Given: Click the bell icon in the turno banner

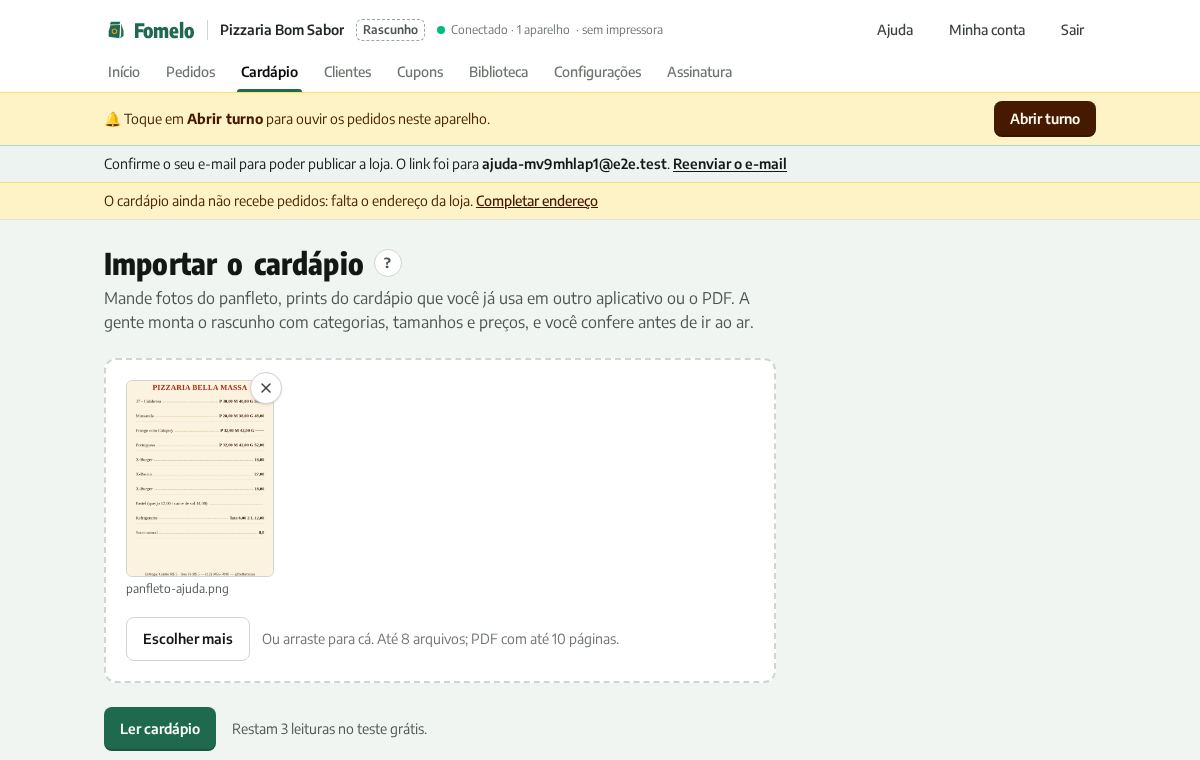Looking at the screenshot, I should [x=112, y=119].
